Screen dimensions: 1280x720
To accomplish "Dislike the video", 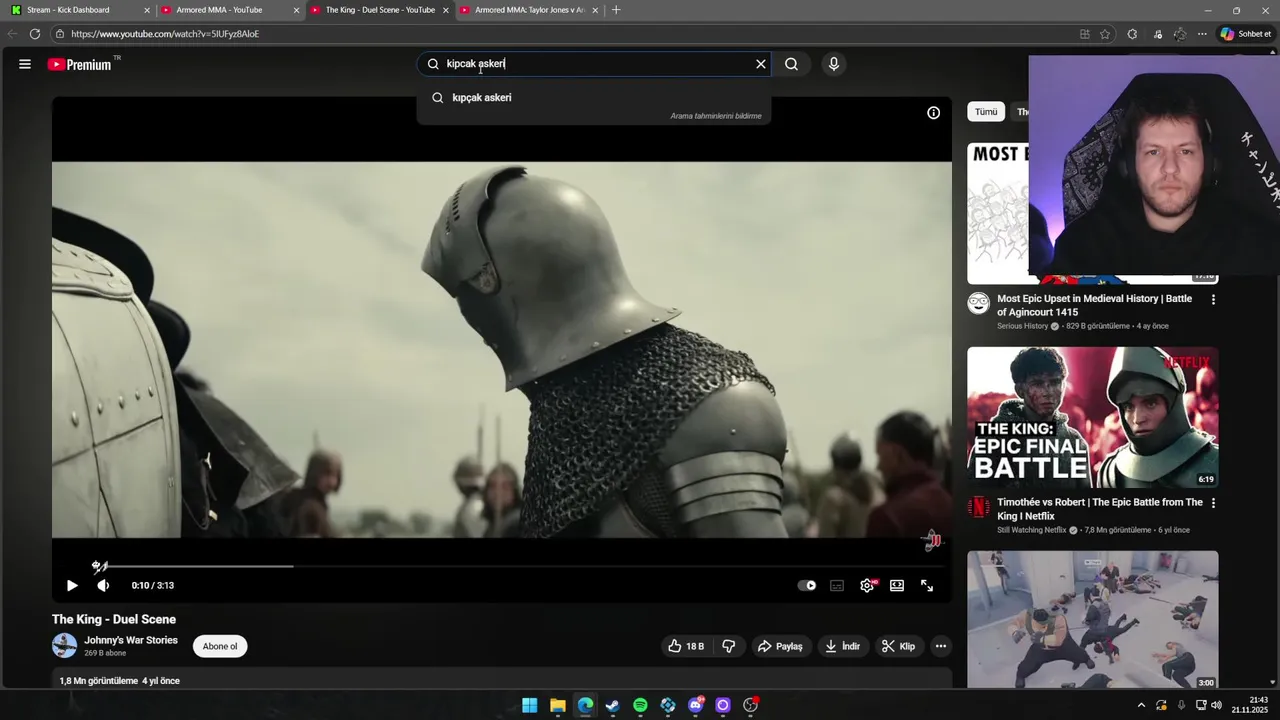I will click(729, 646).
